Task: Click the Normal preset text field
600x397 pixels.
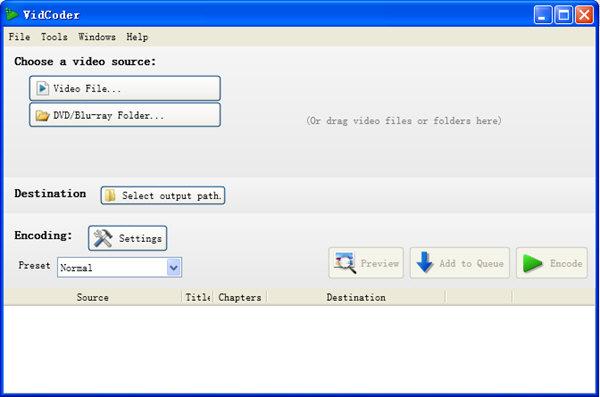Action: (x=112, y=267)
